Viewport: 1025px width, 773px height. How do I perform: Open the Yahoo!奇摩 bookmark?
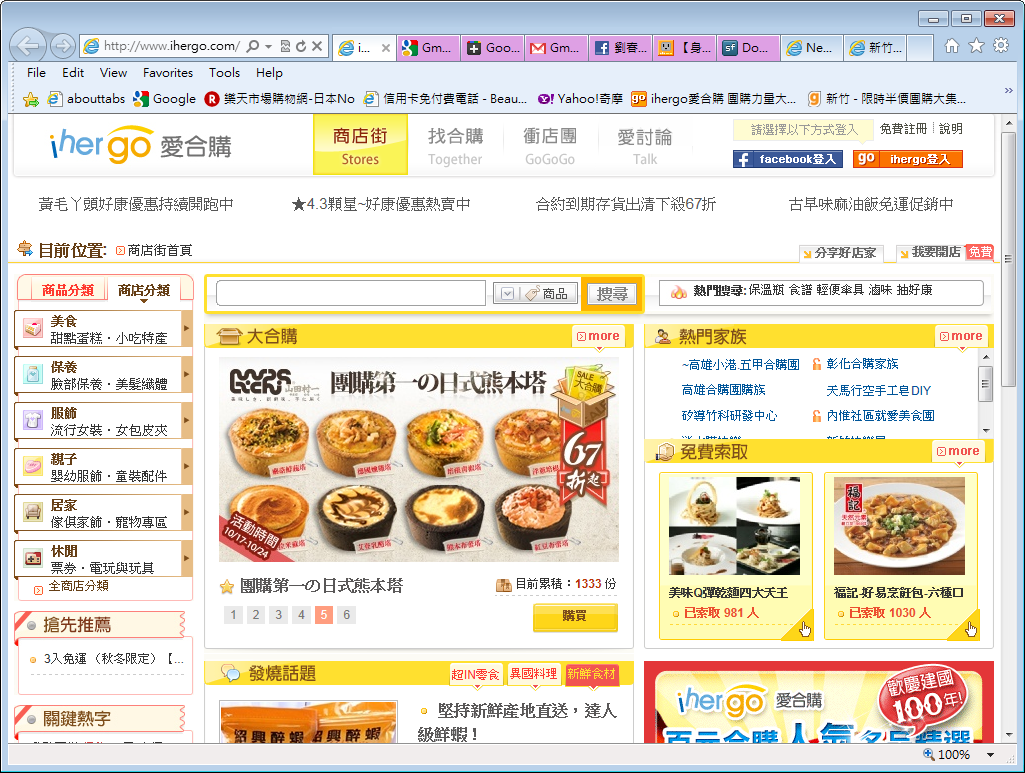580,99
